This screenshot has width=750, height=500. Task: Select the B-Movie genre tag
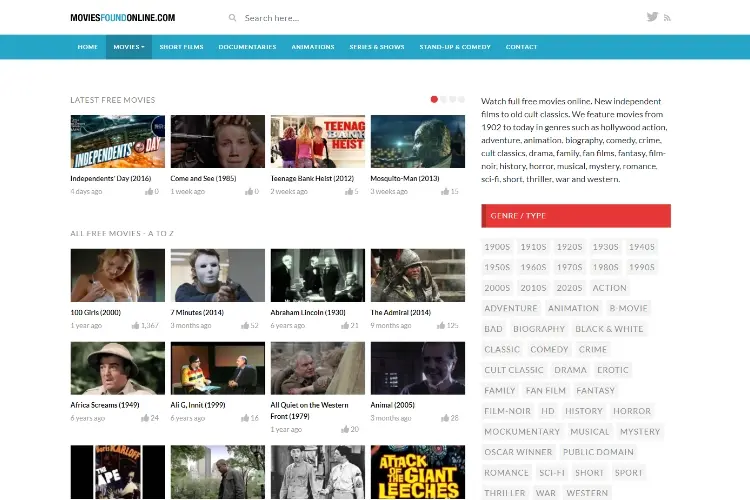click(x=629, y=308)
